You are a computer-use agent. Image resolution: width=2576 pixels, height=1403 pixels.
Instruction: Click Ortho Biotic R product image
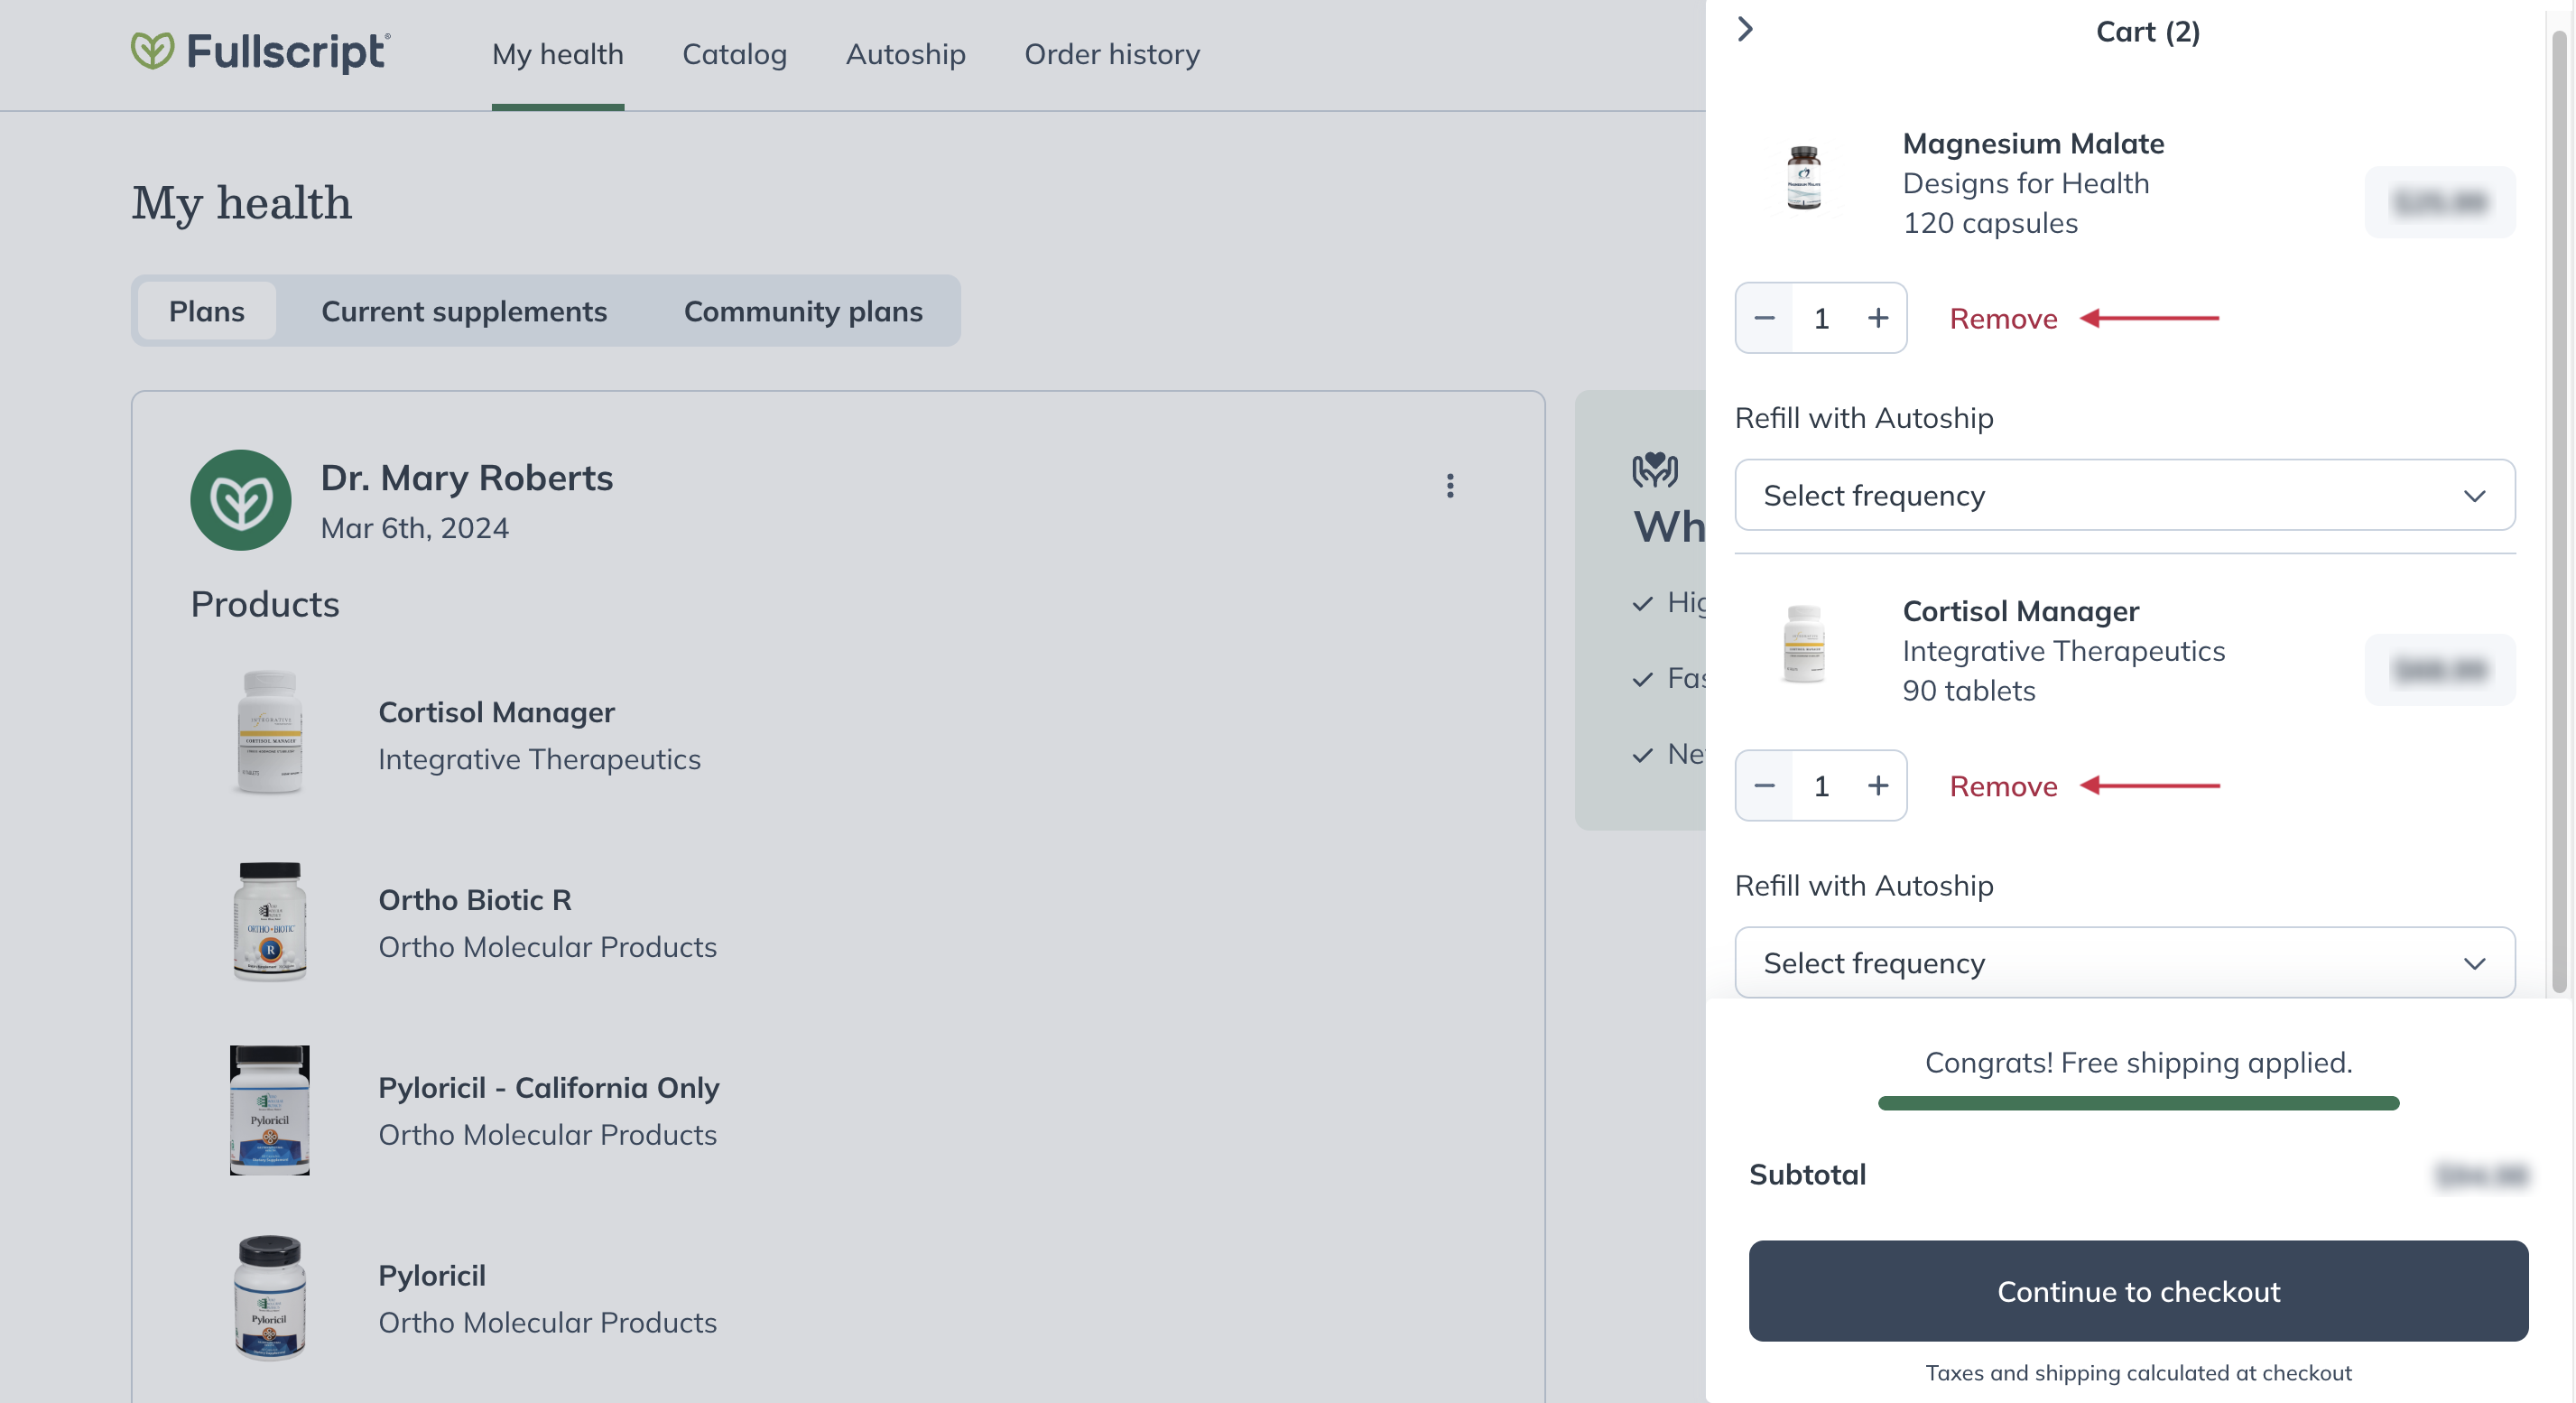click(270, 921)
